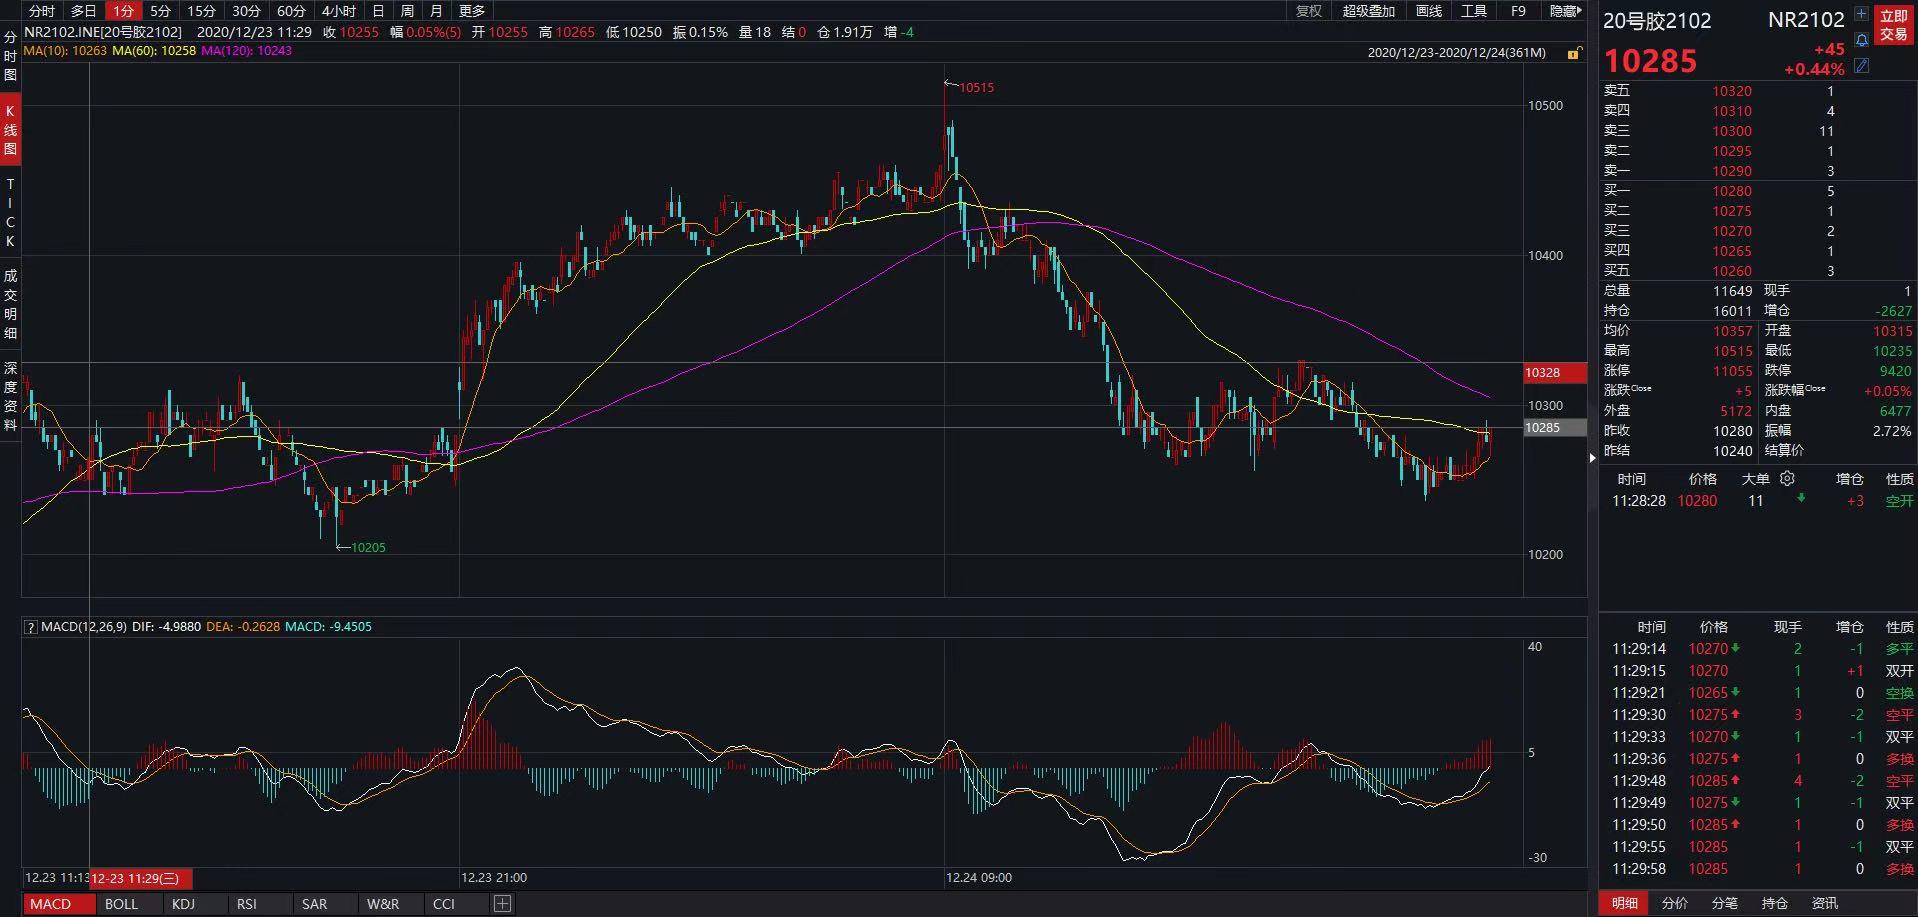This screenshot has height=917, width=1918.
Task: Switch to 分价 tab in bottom right
Action: point(1675,903)
